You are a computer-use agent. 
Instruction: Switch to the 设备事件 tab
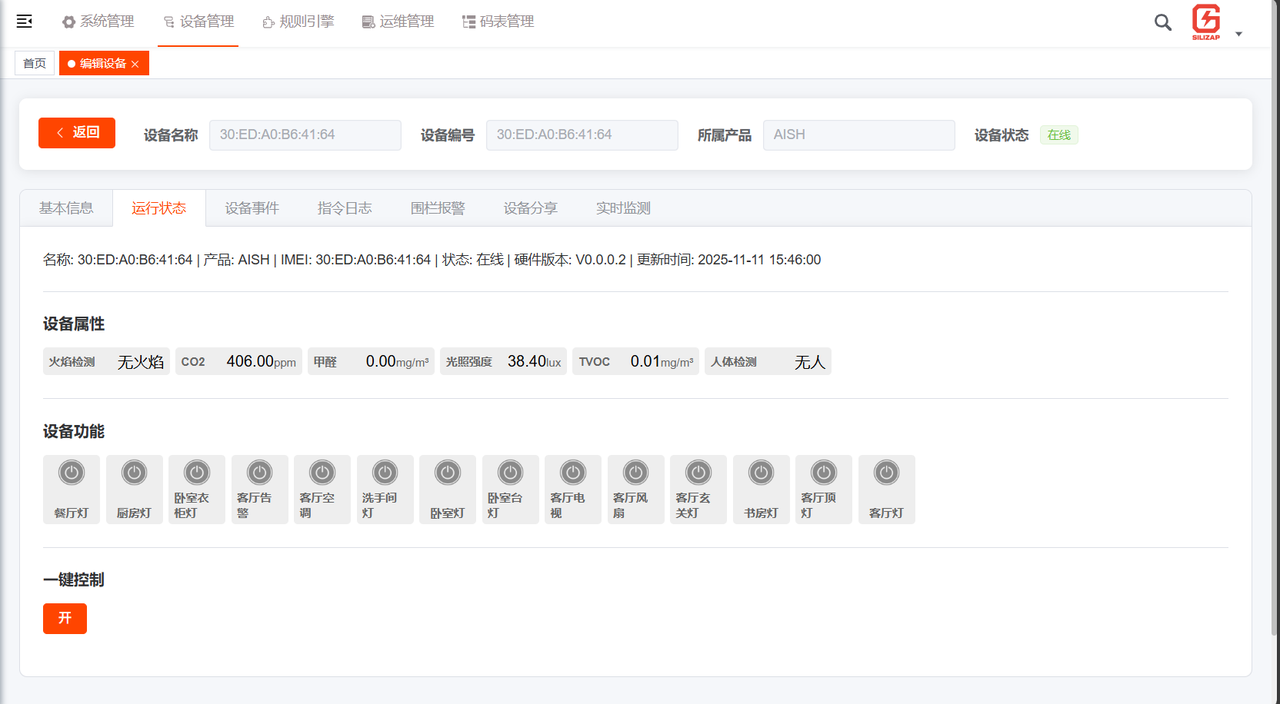[x=252, y=208]
